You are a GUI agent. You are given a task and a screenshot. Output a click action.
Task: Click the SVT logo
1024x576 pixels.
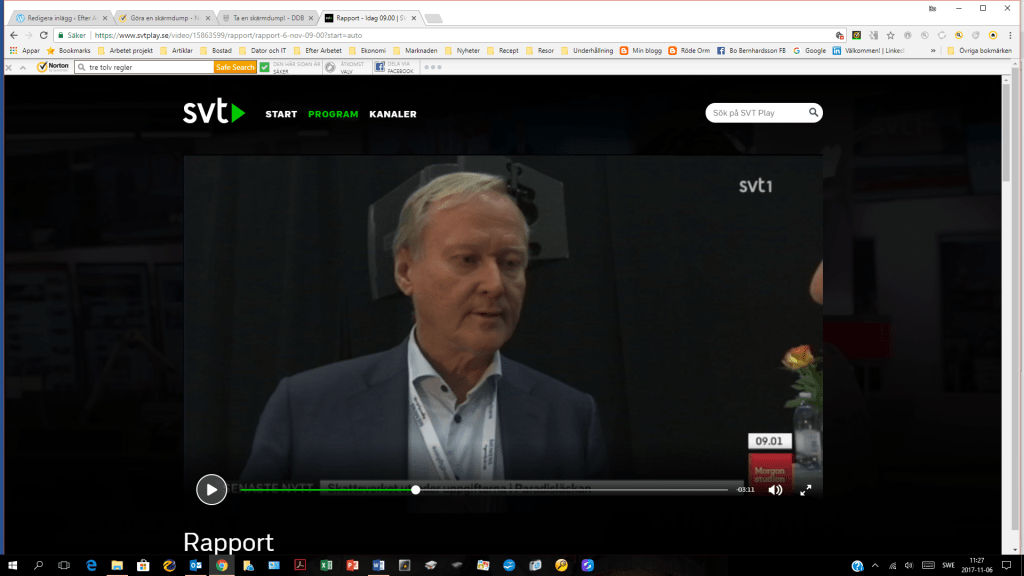(213, 113)
